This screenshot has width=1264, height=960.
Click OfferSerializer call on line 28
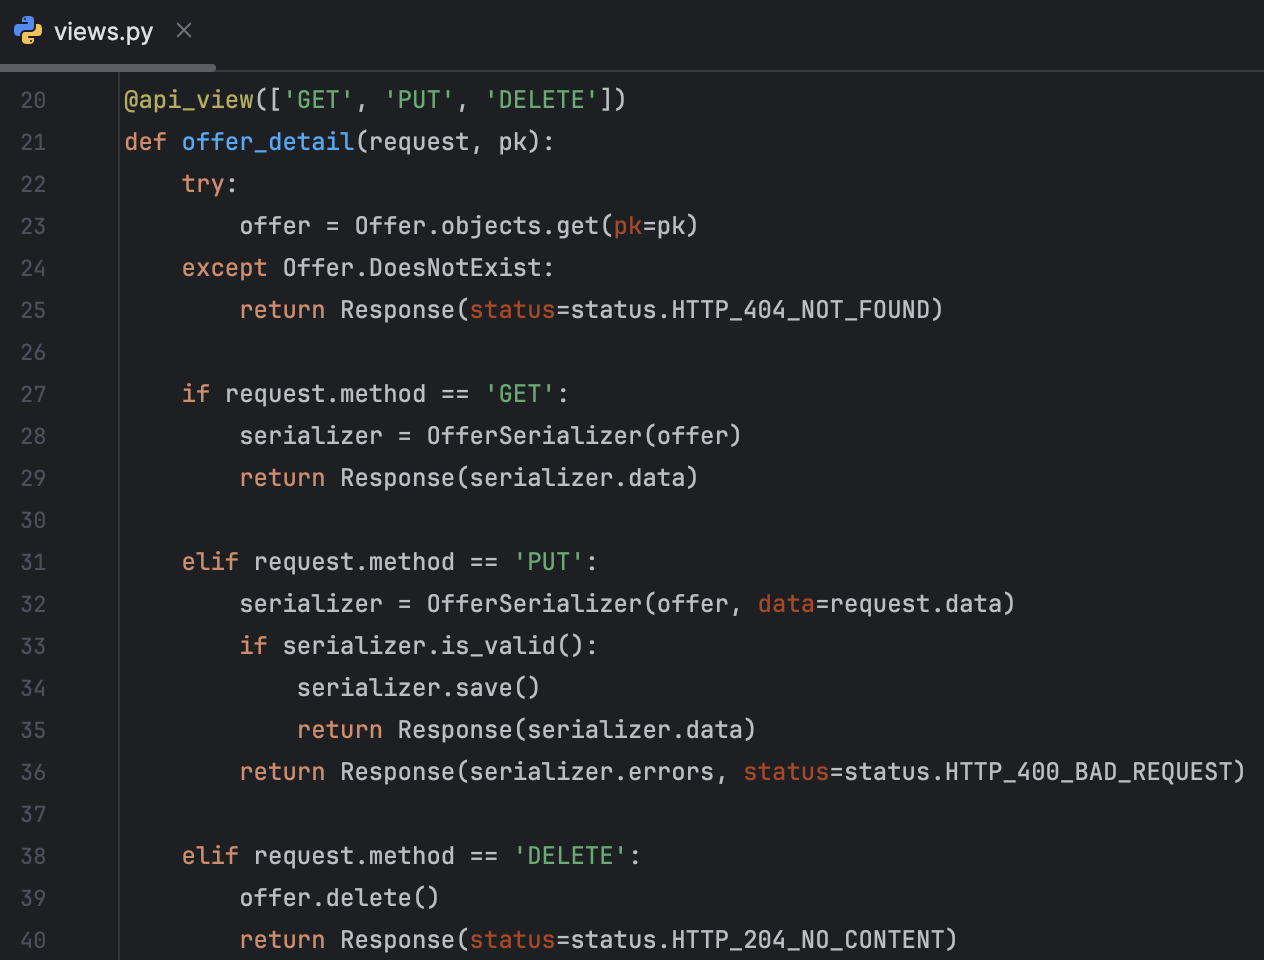pyautogui.click(x=510, y=435)
